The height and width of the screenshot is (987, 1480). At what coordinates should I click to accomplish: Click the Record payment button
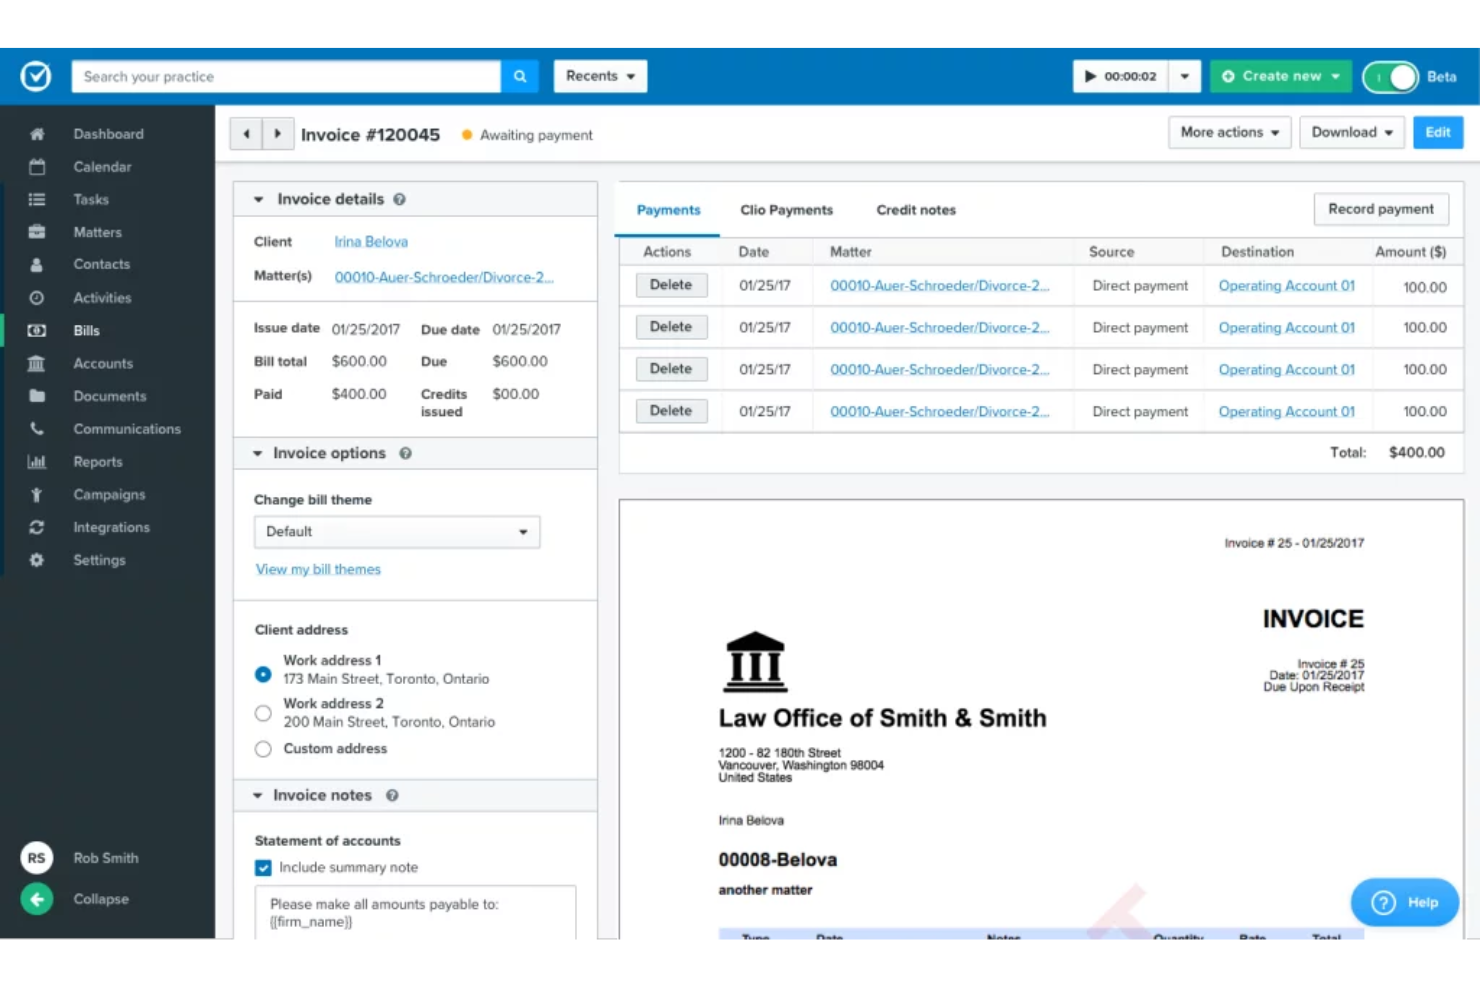coord(1381,208)
